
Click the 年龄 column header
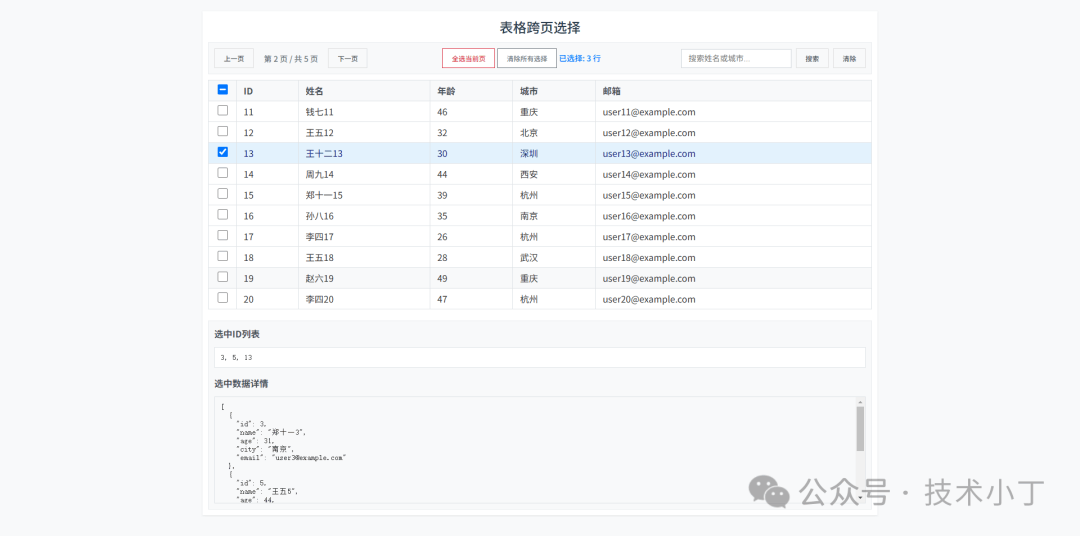coord(446,91)
